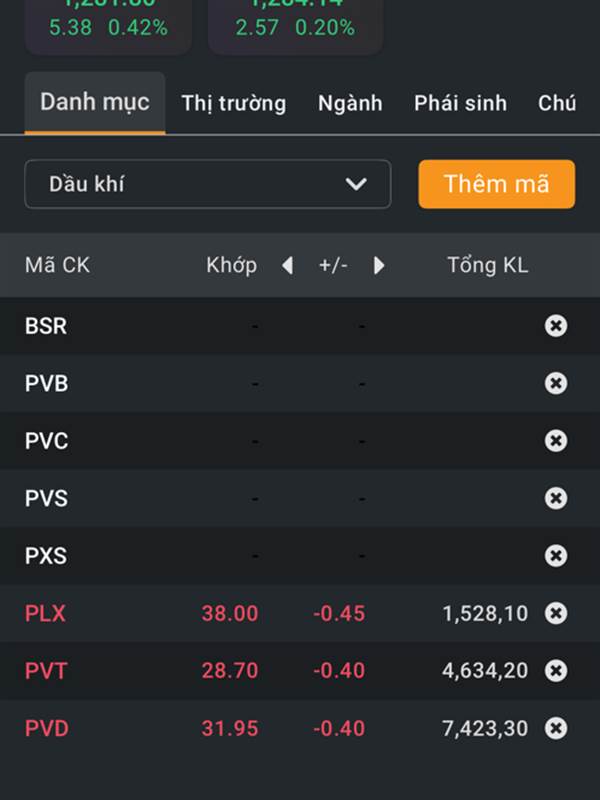Switch to the Thị trường tab

pos(234,103)
